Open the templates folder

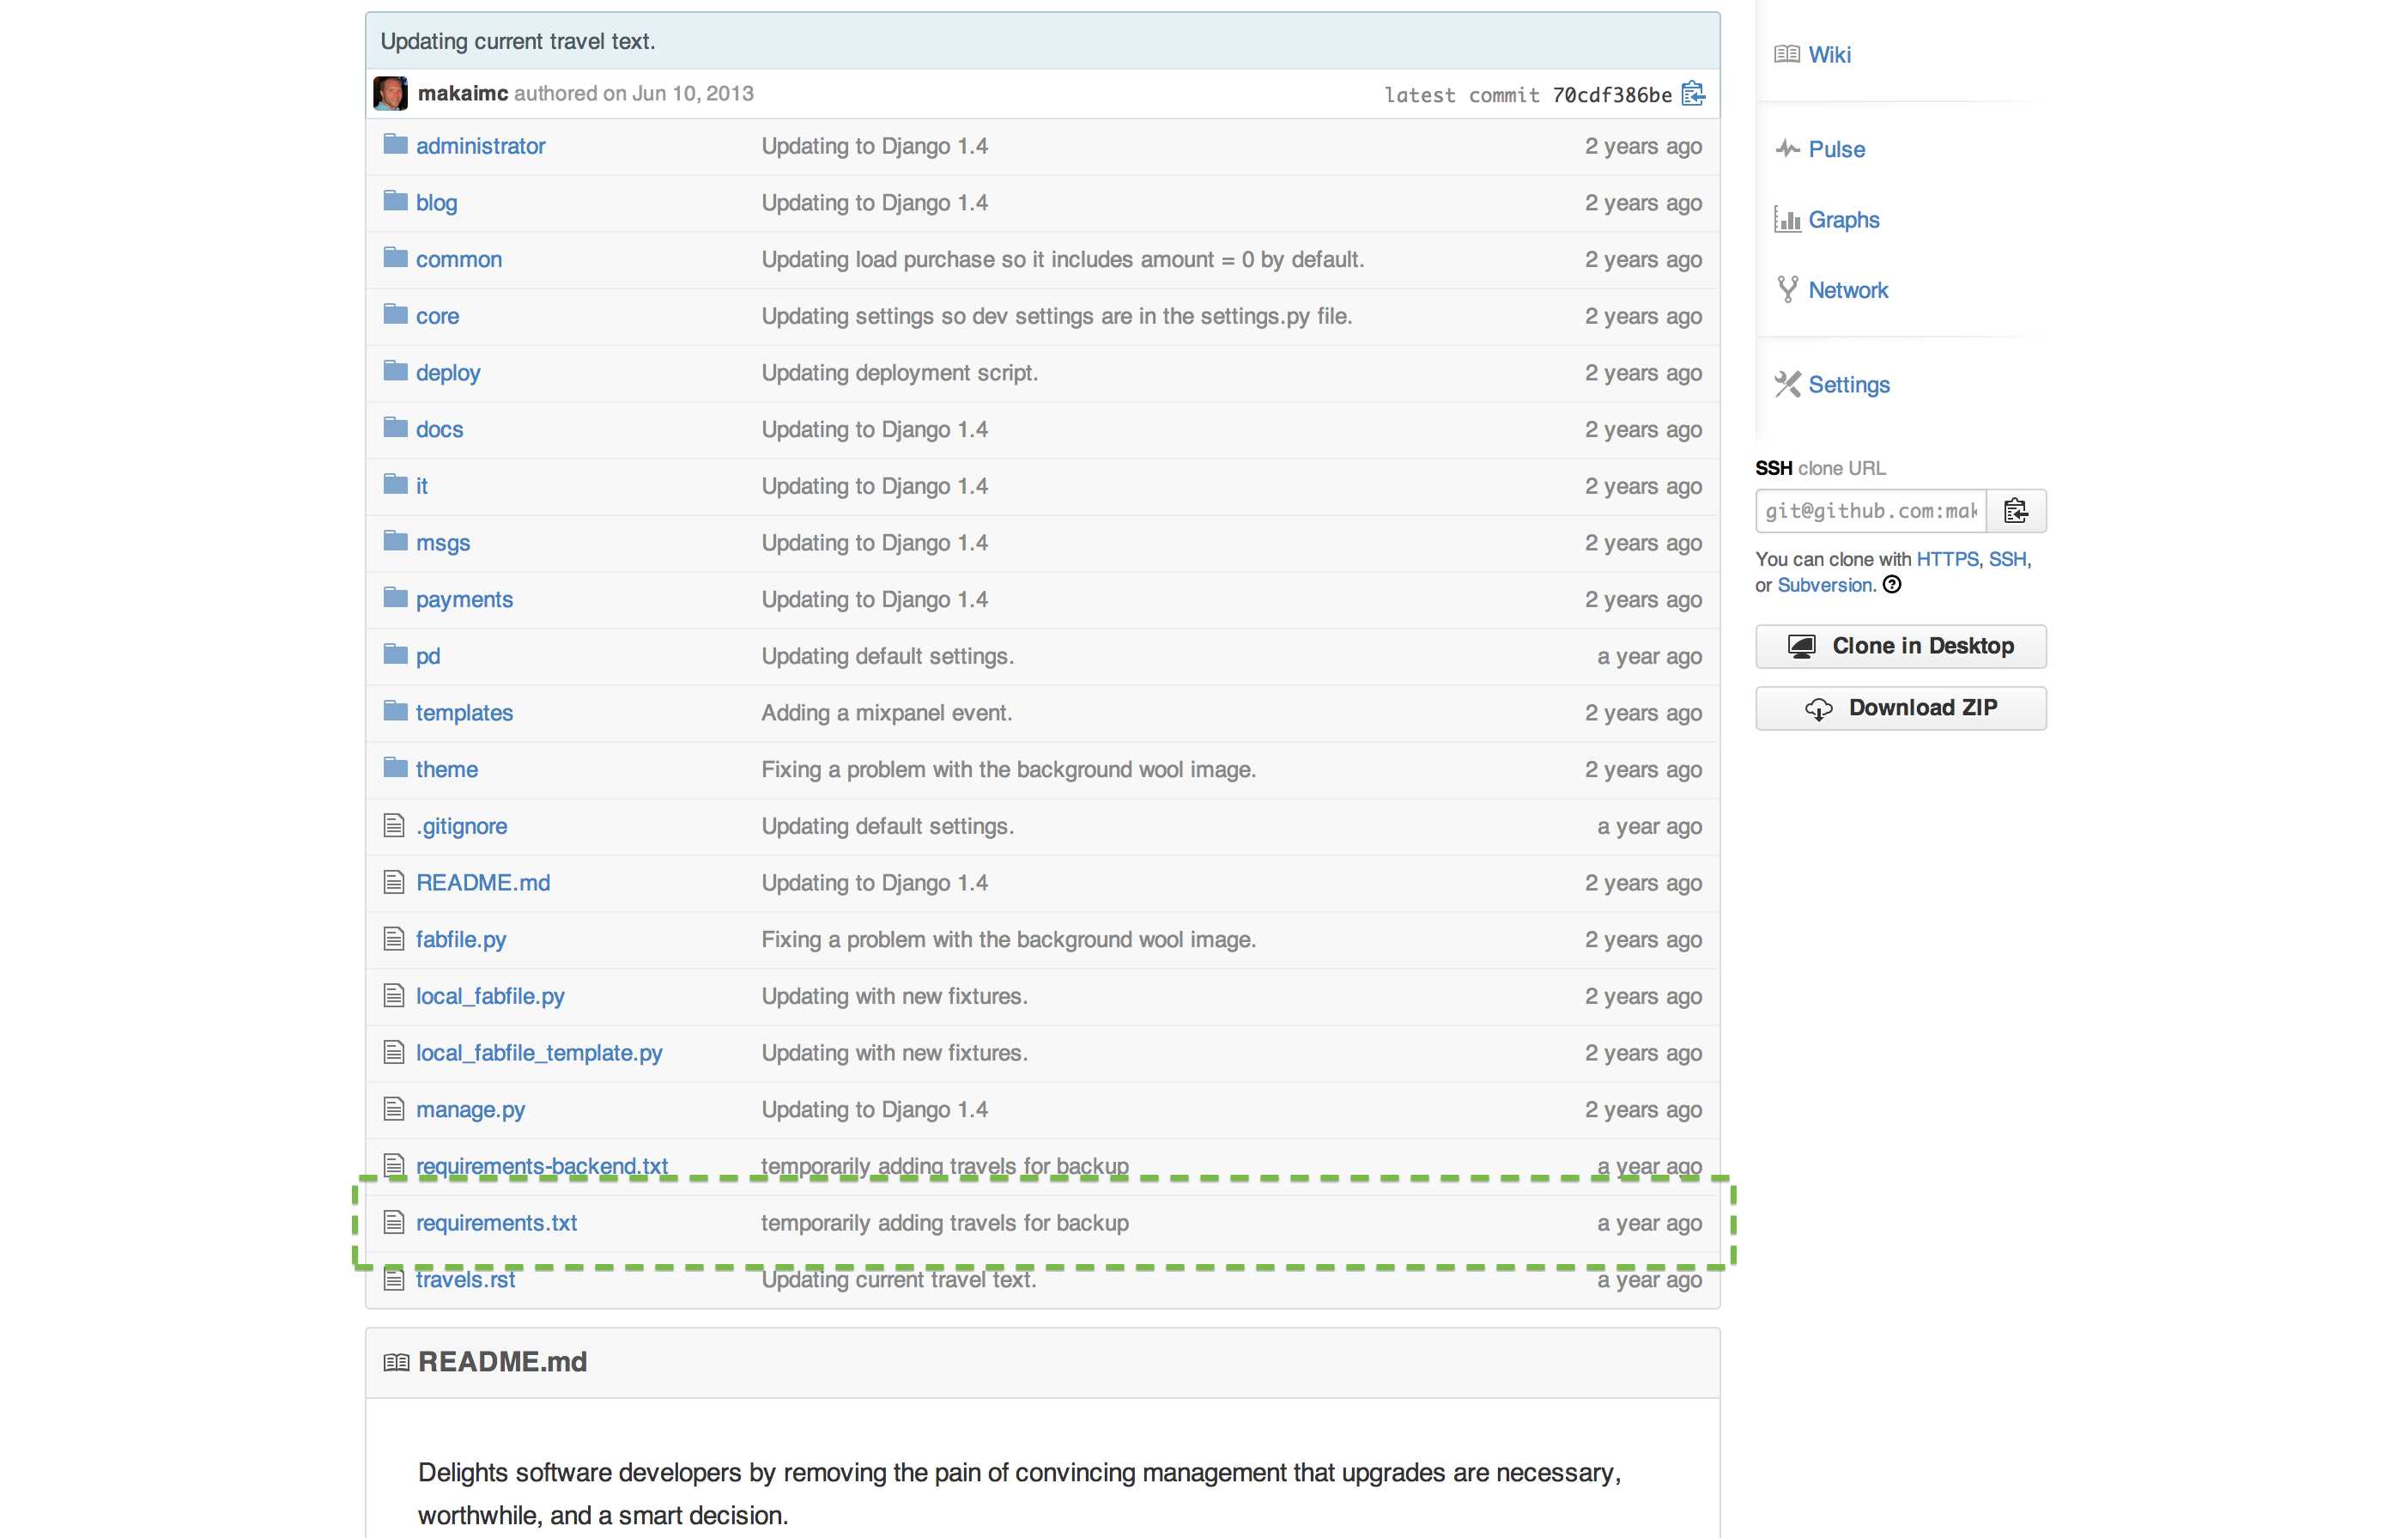464,713
